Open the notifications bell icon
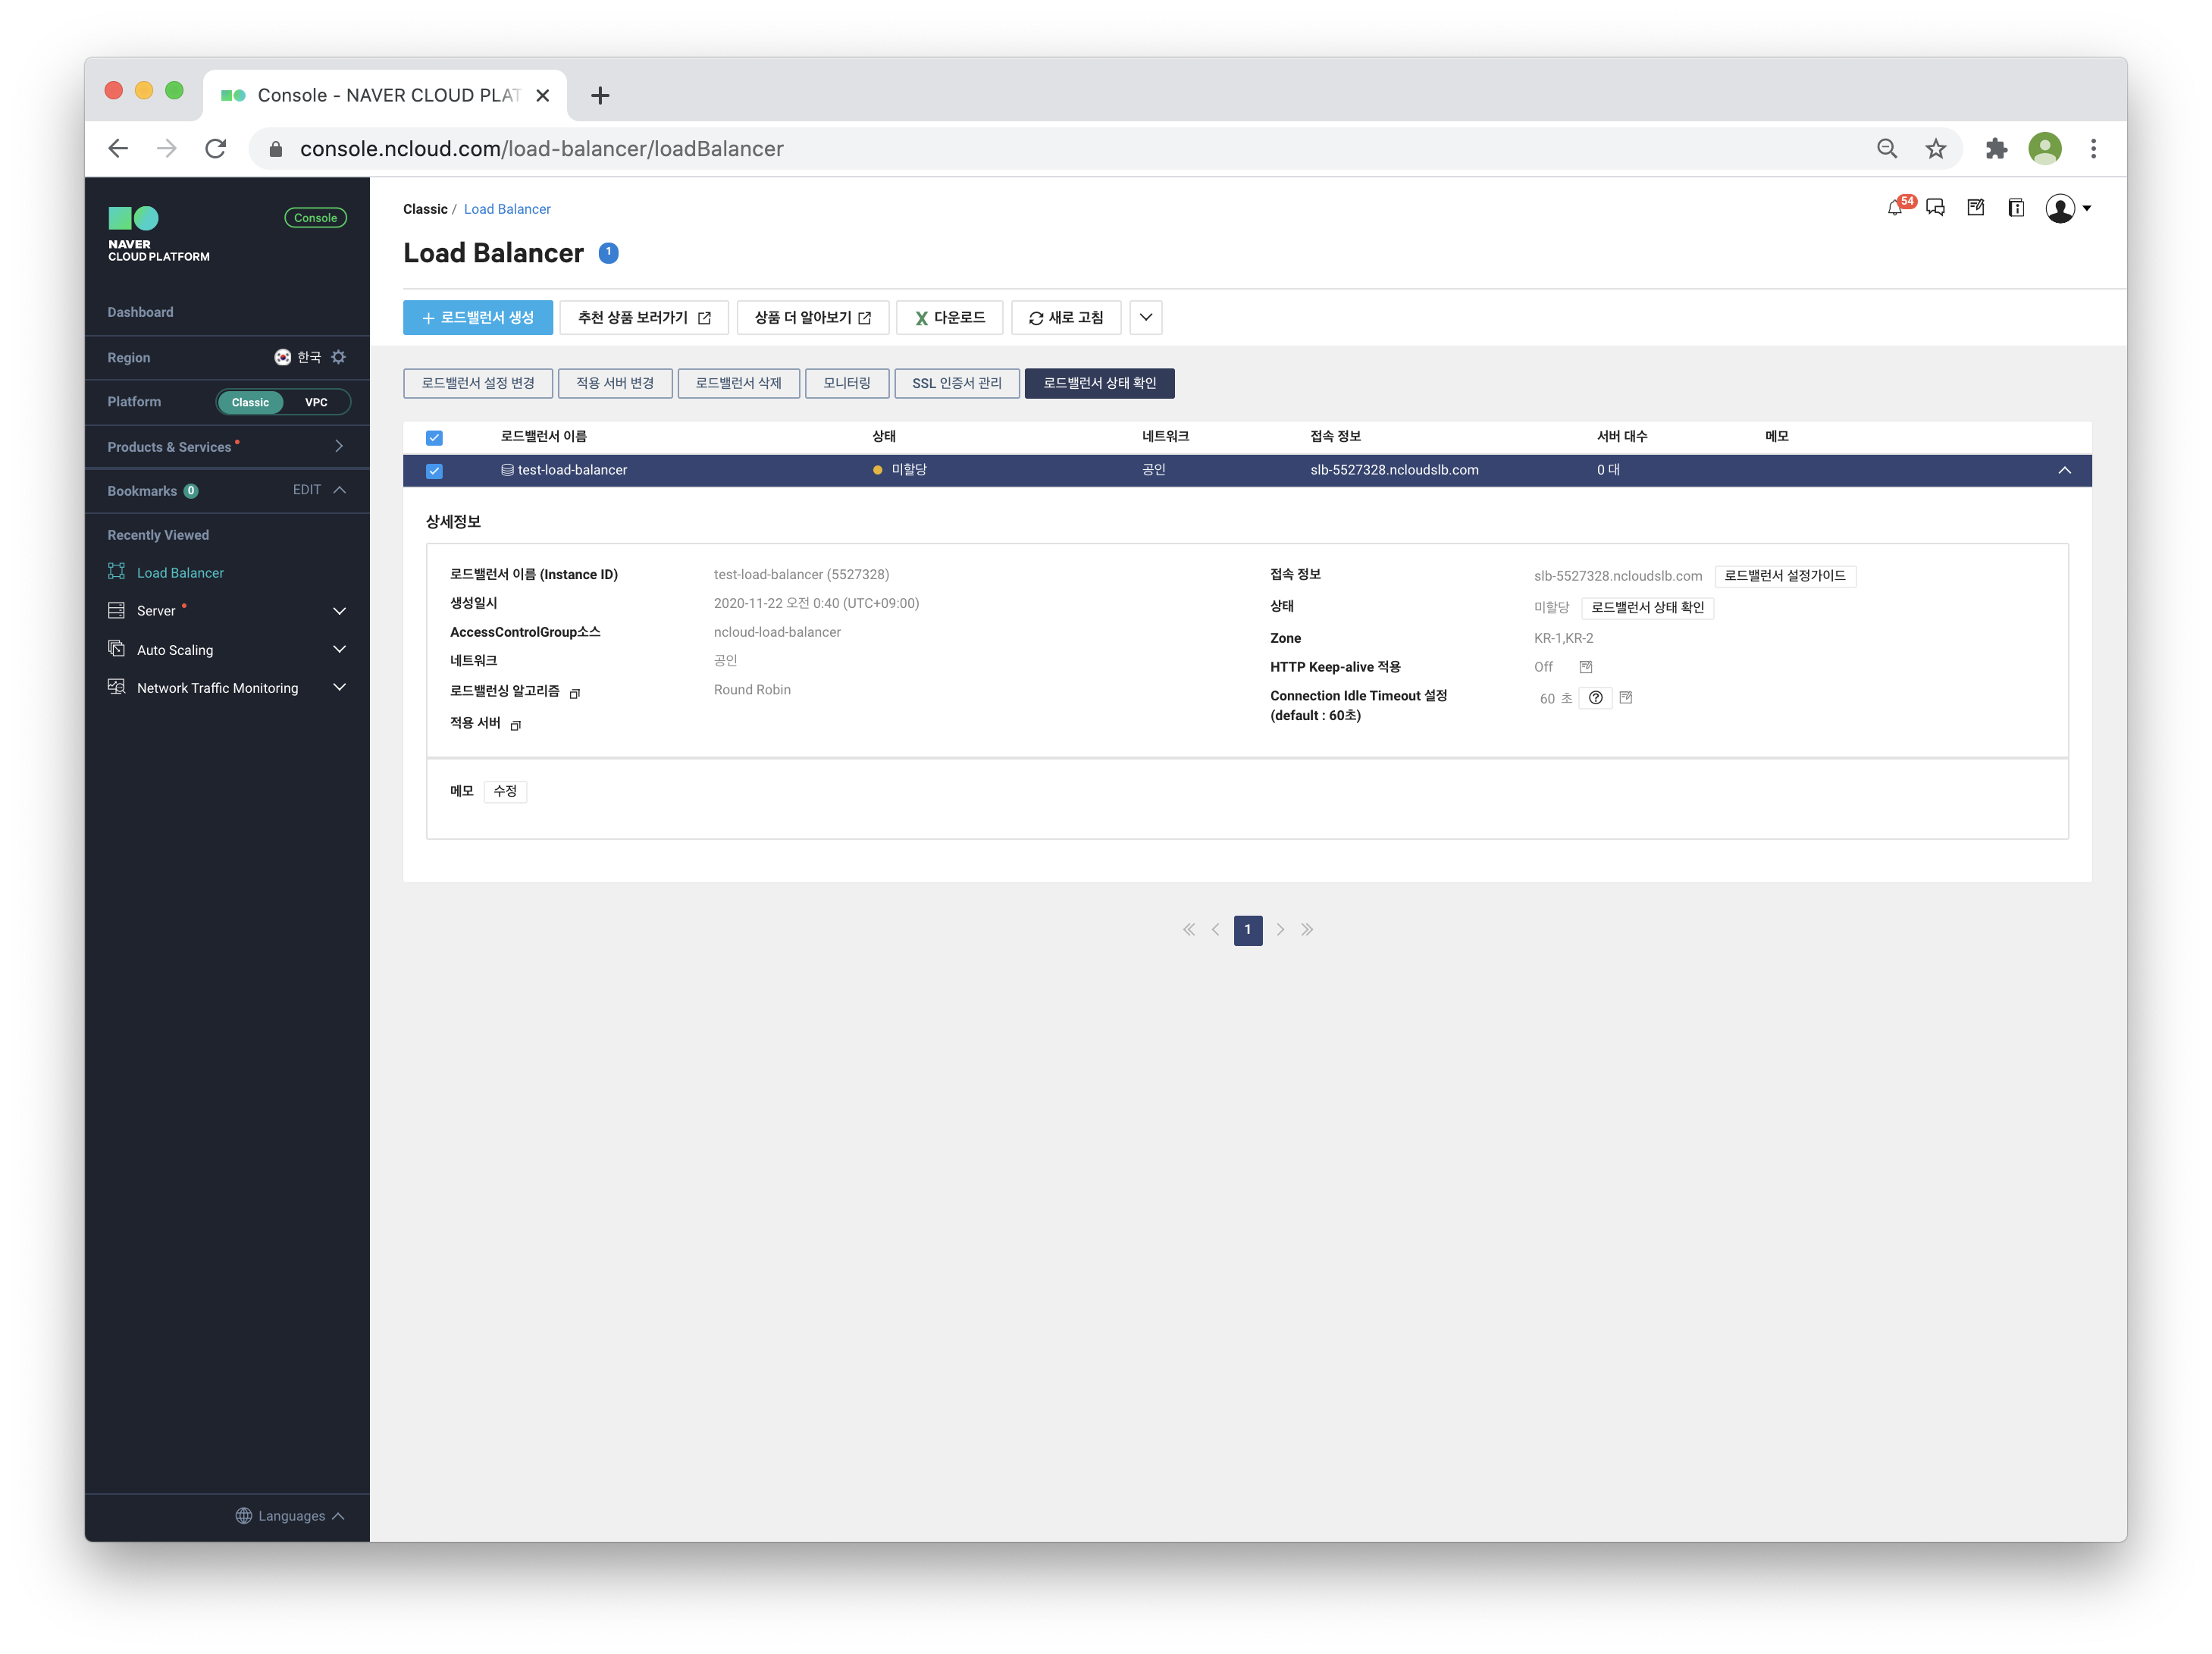2212x1654 pixels. 1894,208
